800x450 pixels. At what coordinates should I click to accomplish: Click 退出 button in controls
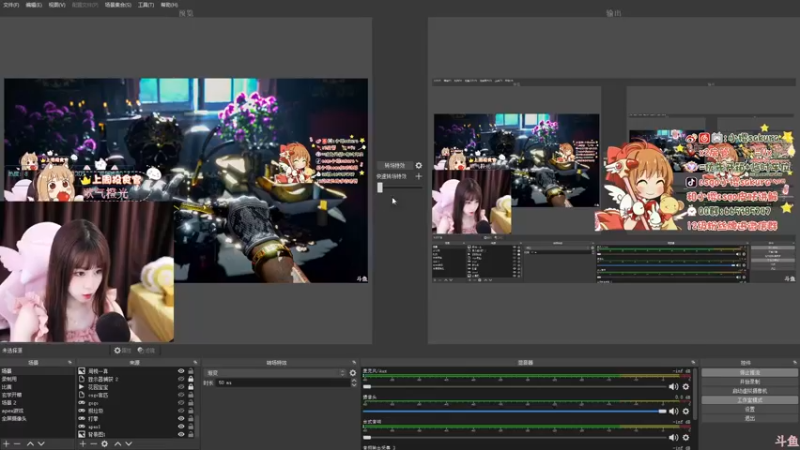tap(749, 418)
